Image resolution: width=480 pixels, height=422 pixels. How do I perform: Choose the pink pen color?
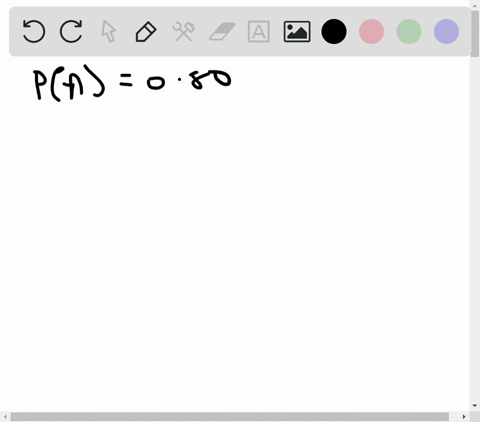pyautogui.click(x=371, y=31)
